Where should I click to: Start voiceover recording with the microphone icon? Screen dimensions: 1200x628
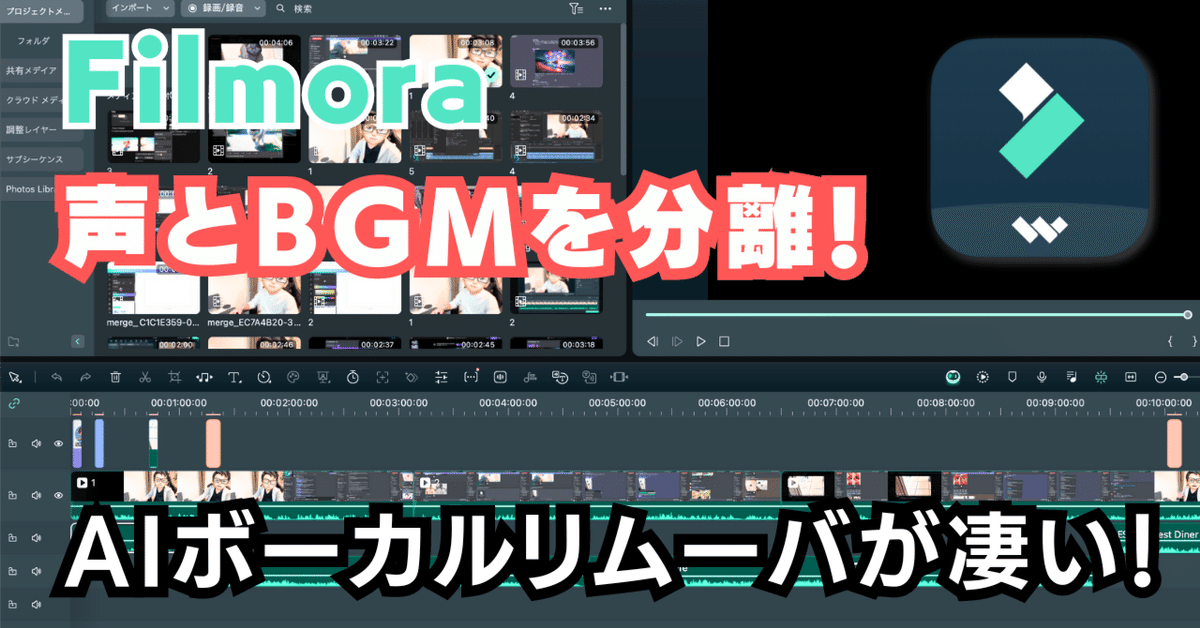coord(1042,378)
